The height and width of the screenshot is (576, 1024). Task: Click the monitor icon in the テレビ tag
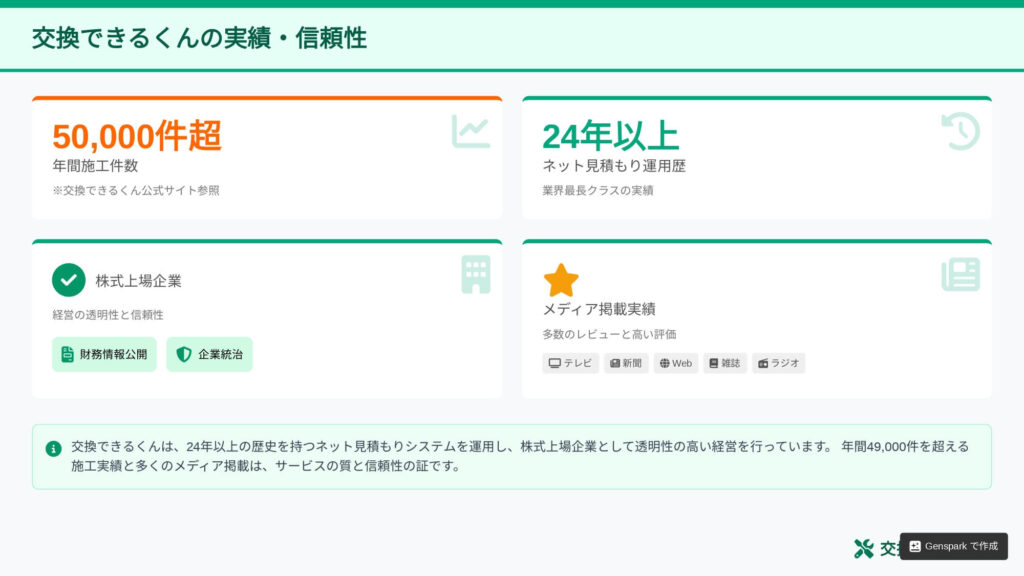click(x=554, y=363)
